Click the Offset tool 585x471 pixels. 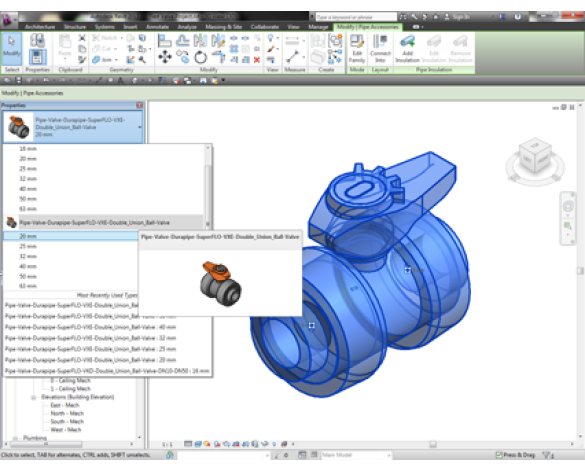click(x=182, y=40)
